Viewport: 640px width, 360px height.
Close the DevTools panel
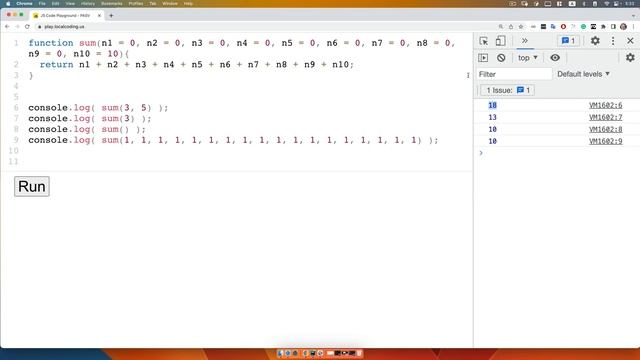630,41
